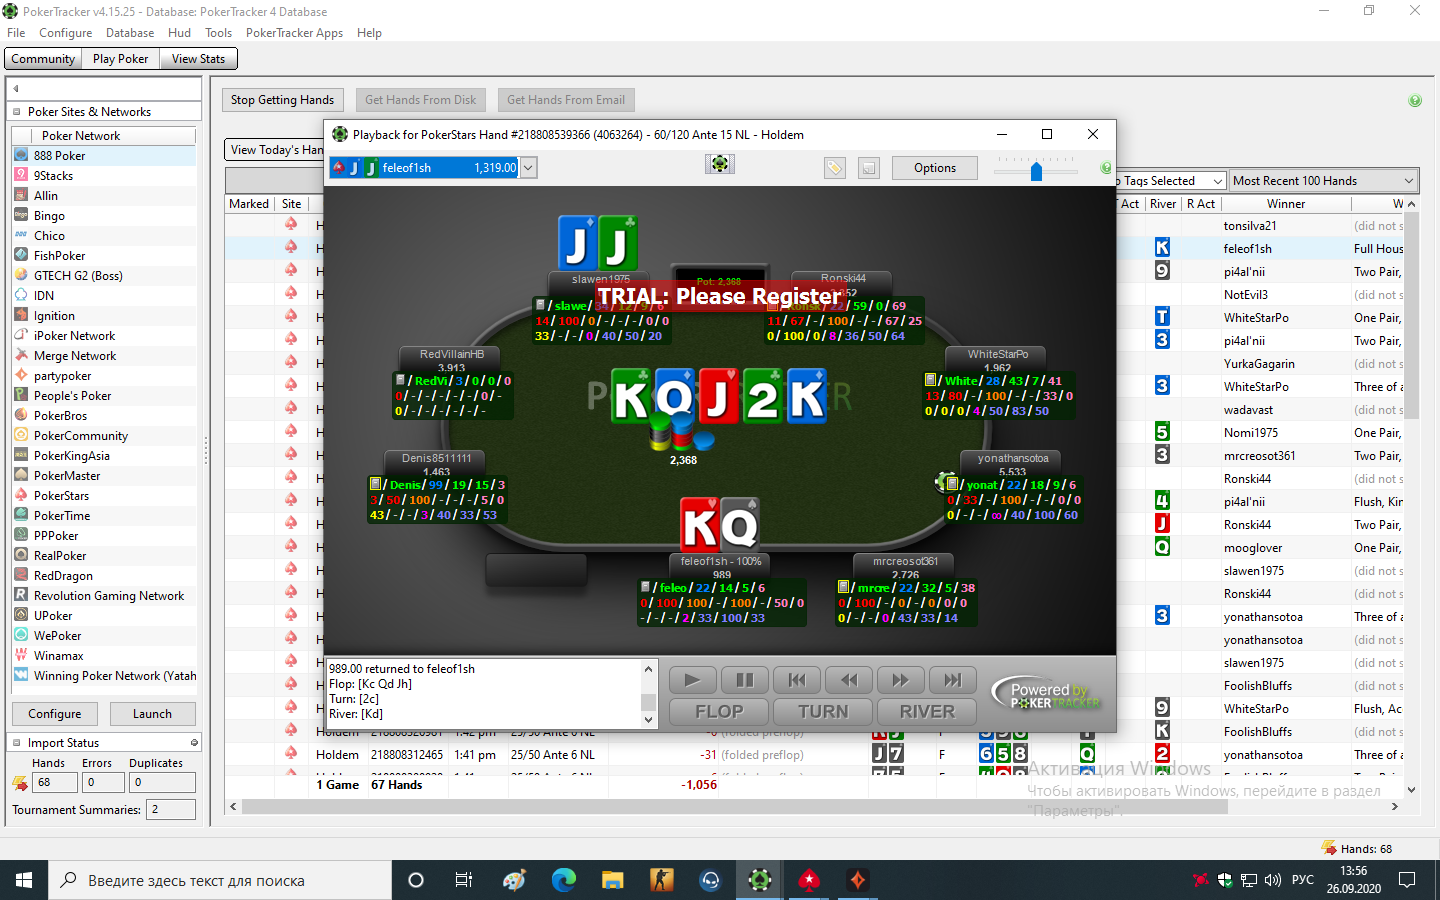Jump to the FLOP street
Viewport: 1440px width, 900px height.
[x=719, y=712]
